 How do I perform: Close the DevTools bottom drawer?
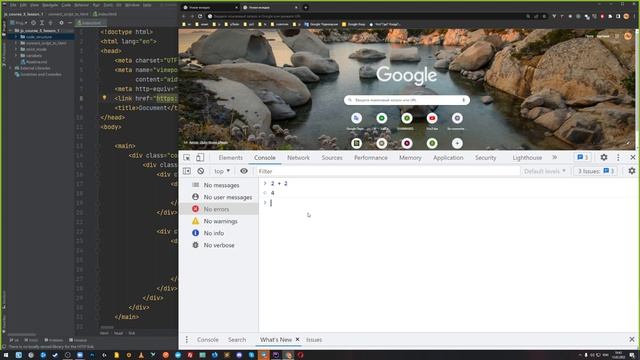632,339
